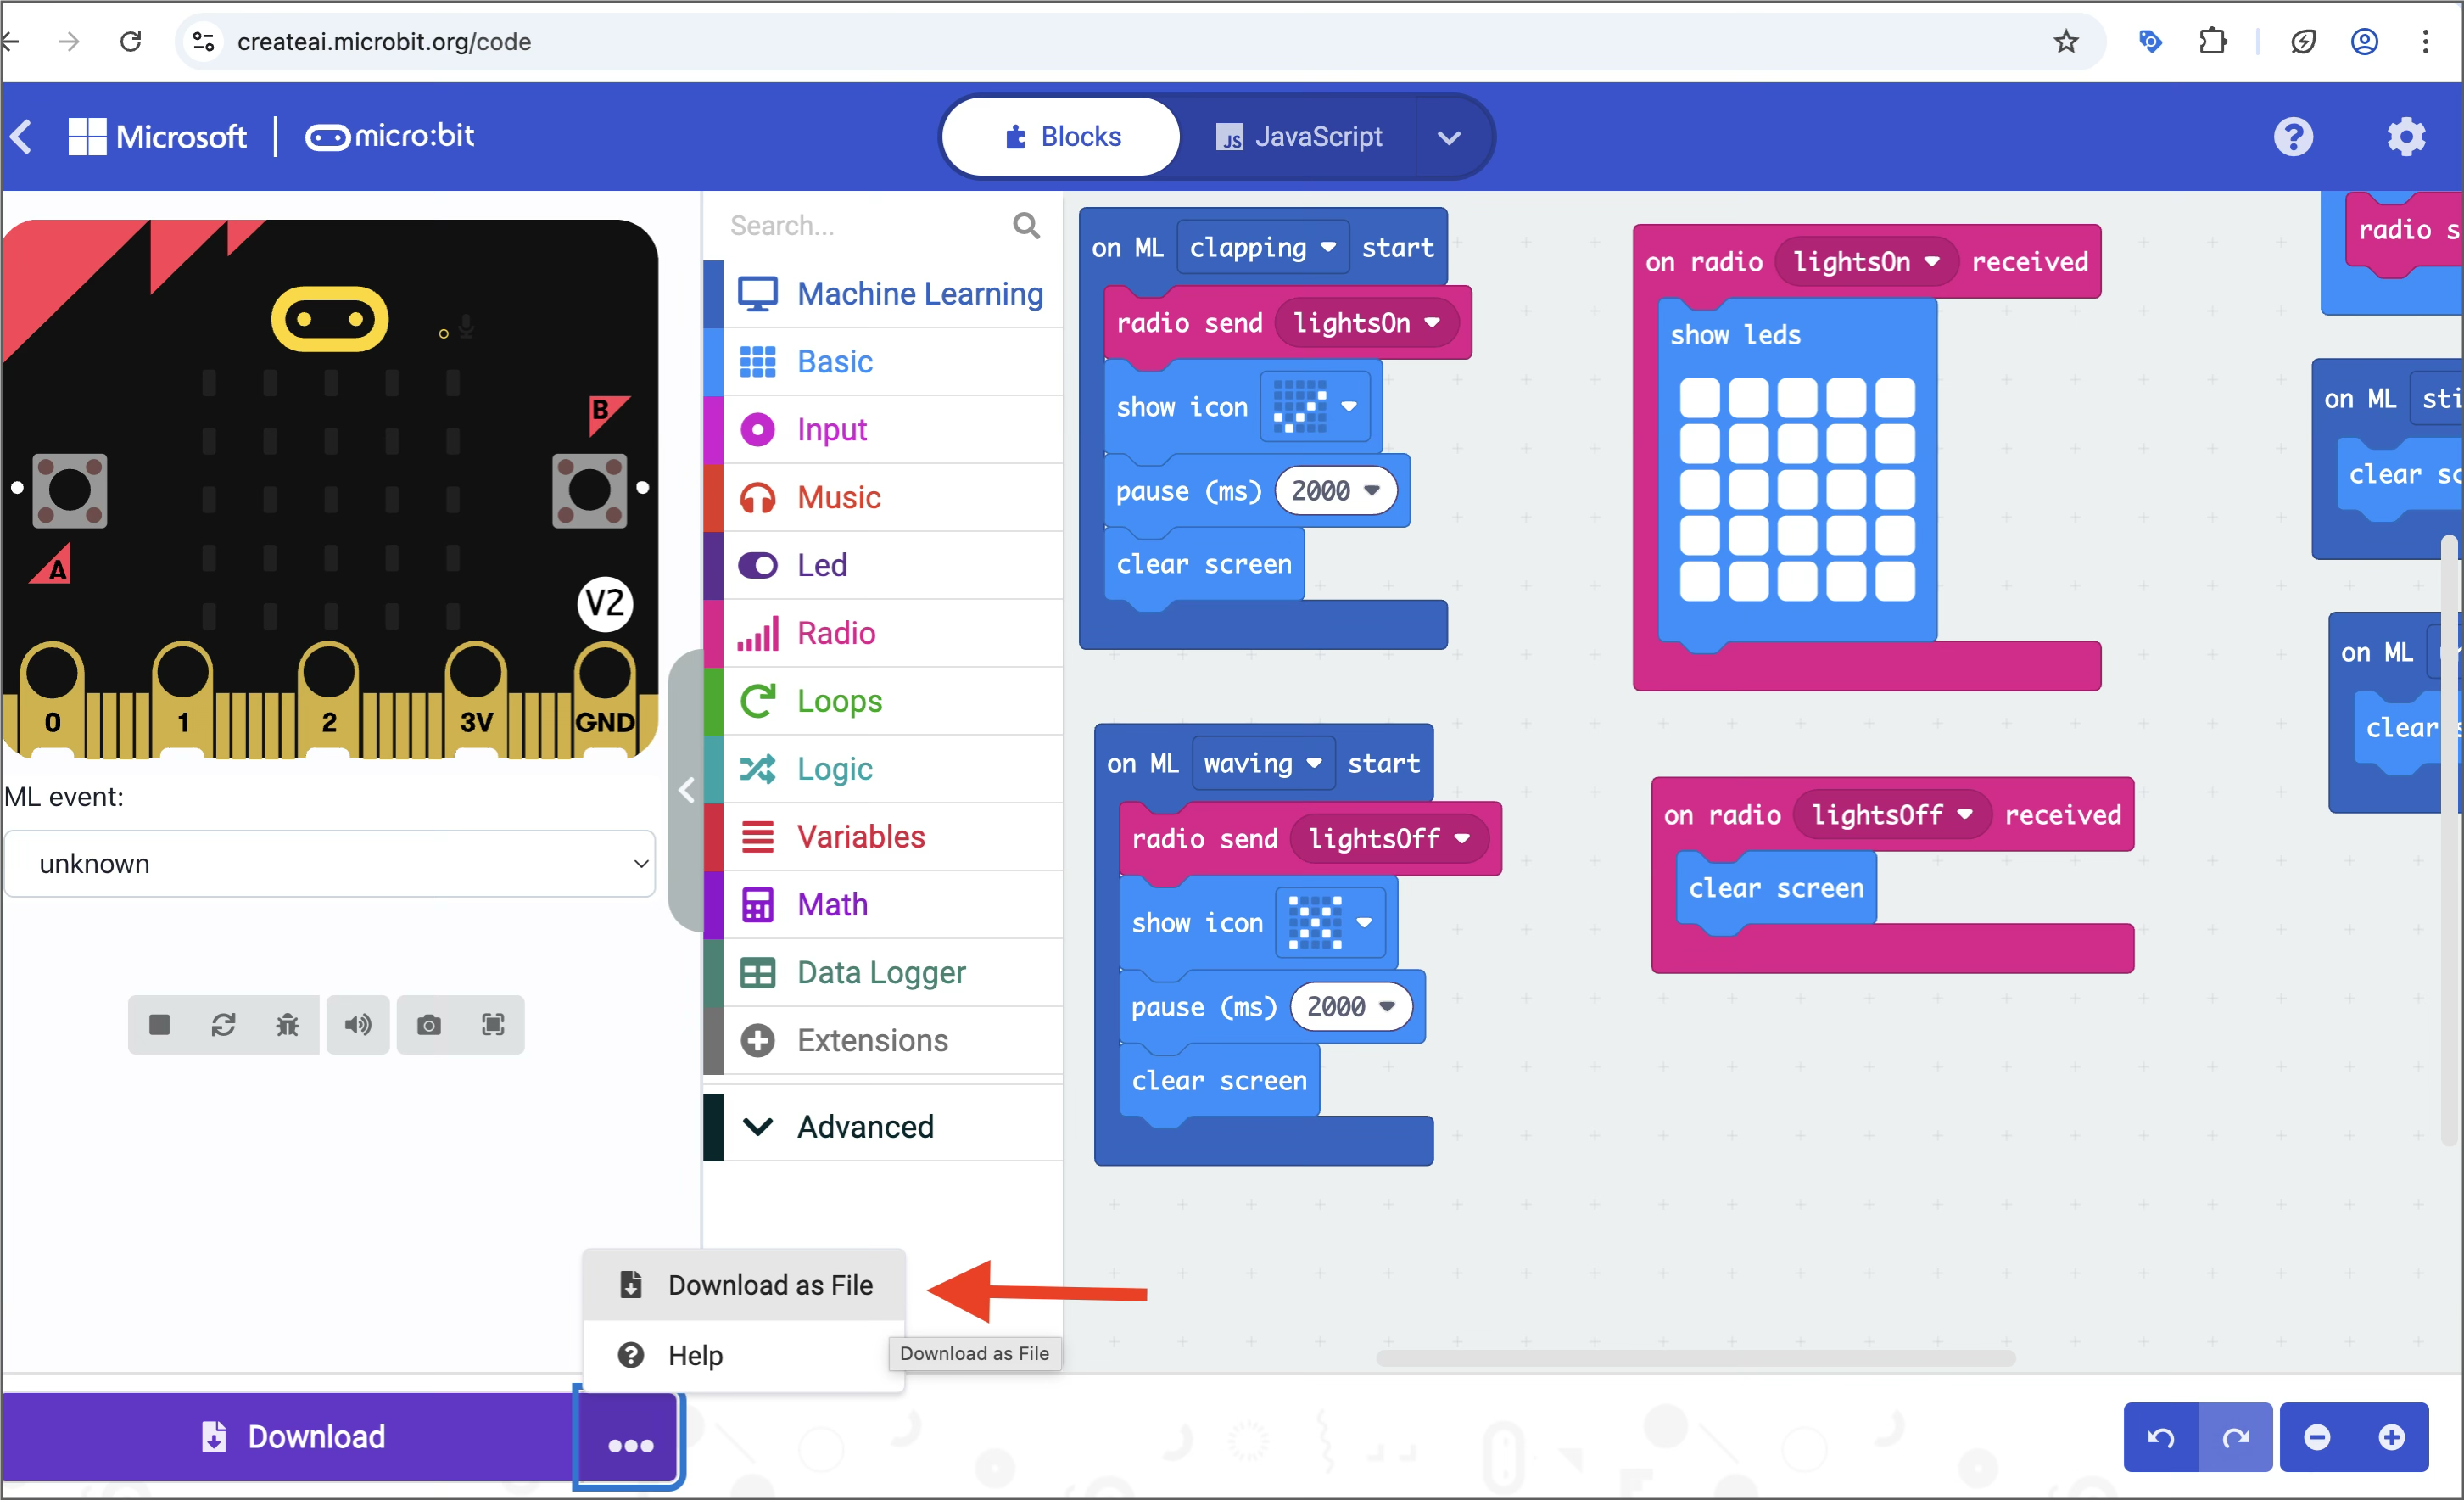
Task: Enter simulator fullscreen mode
Action: (492, 1024)
